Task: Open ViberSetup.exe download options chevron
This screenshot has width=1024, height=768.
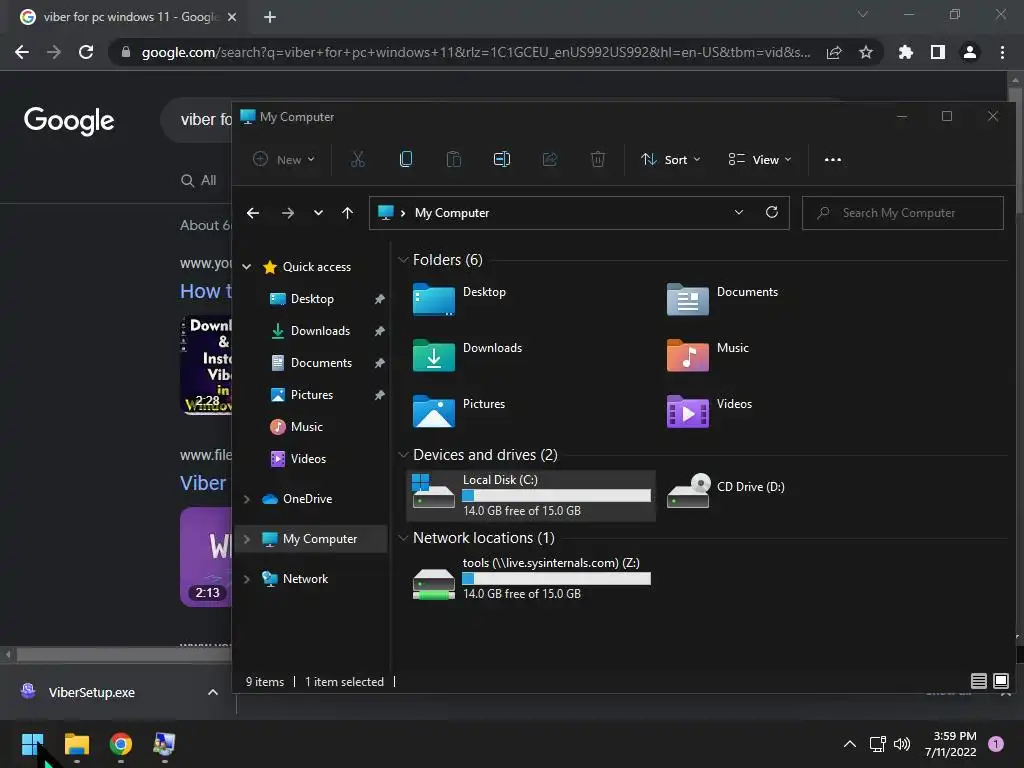Action: [213, 692]
